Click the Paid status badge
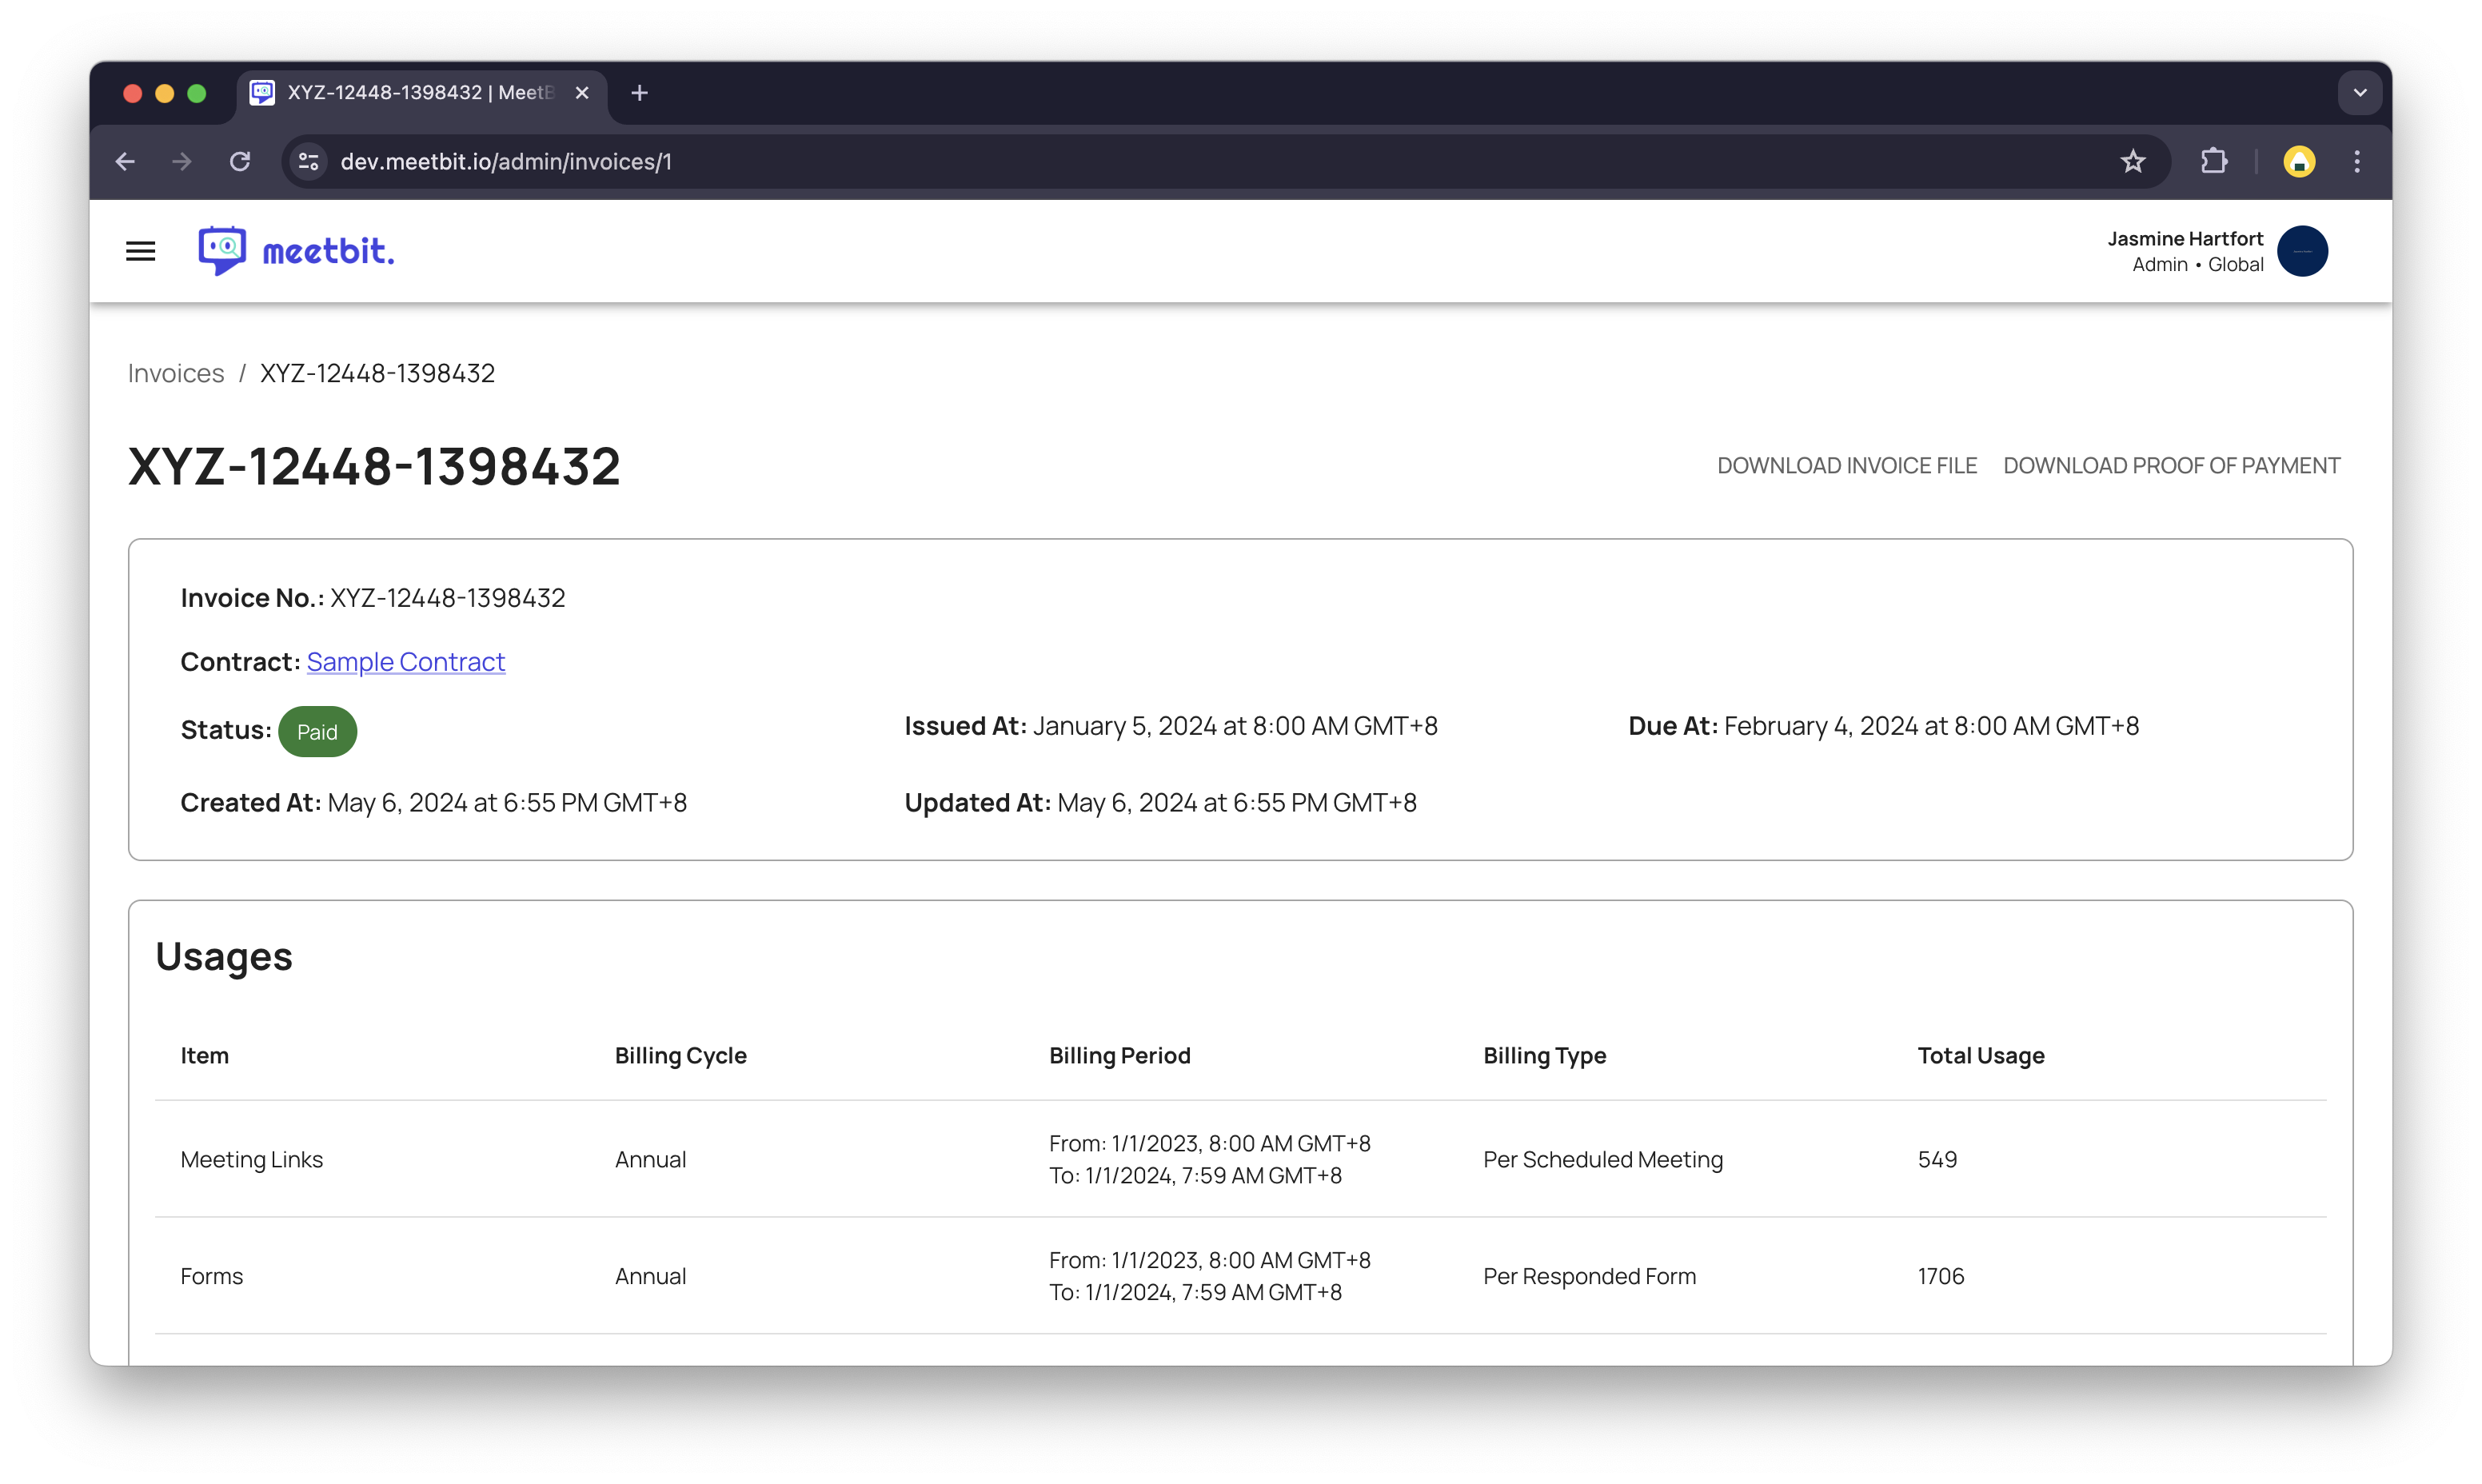2482x1484 pixels. (317, 732)
